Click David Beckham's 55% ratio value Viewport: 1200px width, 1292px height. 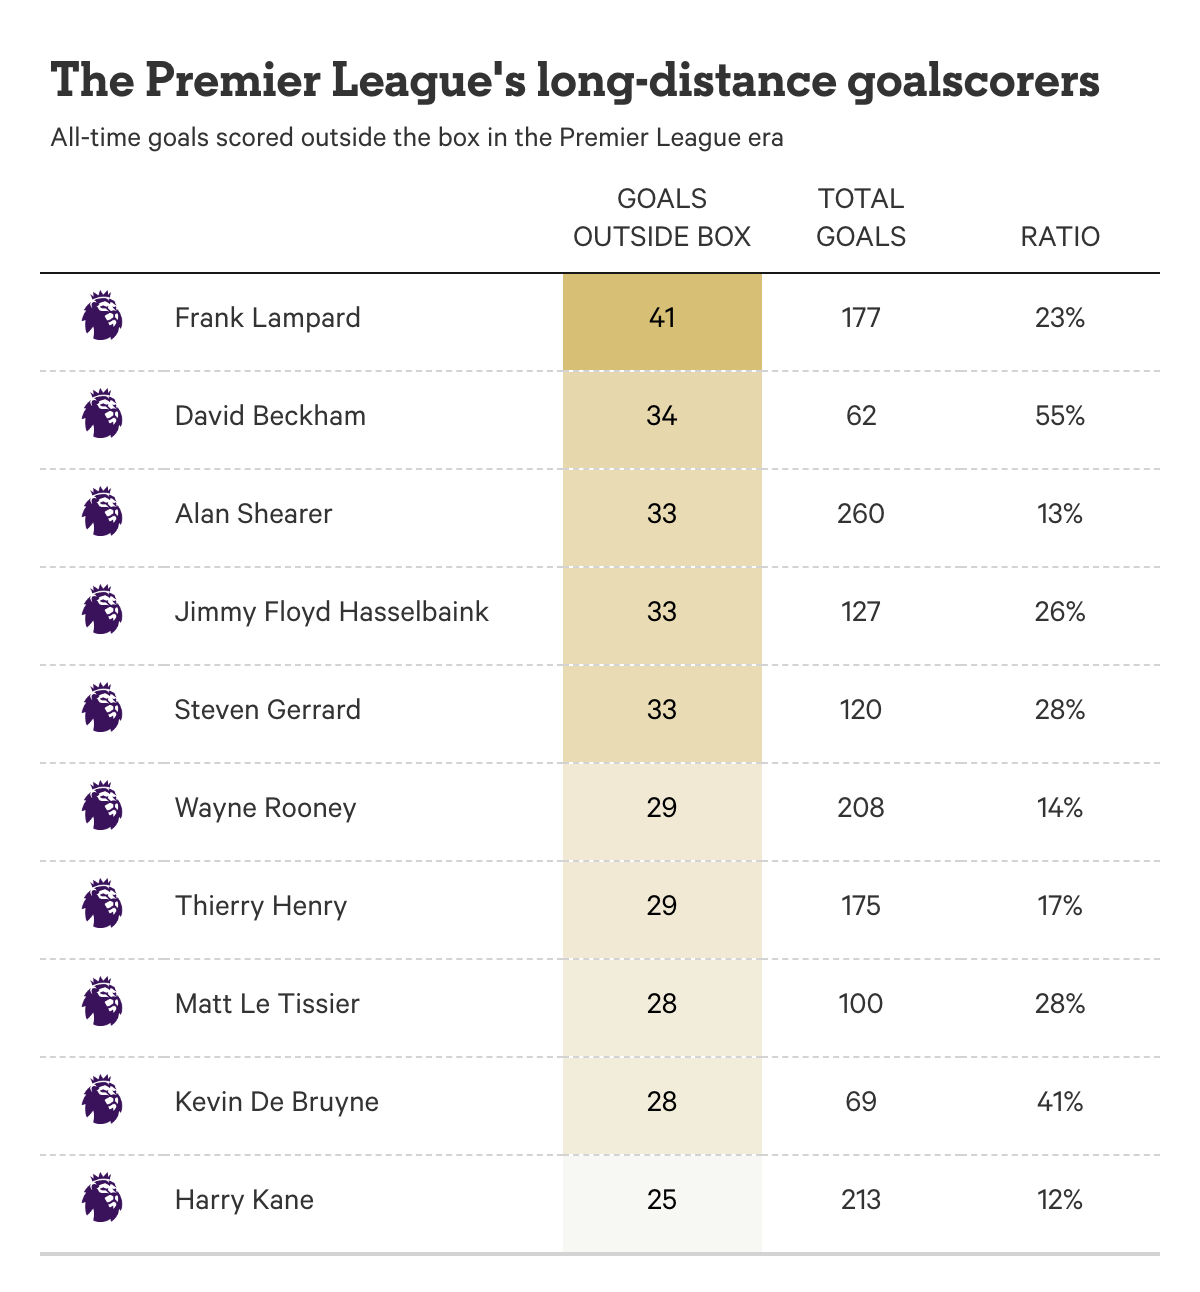click(x=1060, y=416)
